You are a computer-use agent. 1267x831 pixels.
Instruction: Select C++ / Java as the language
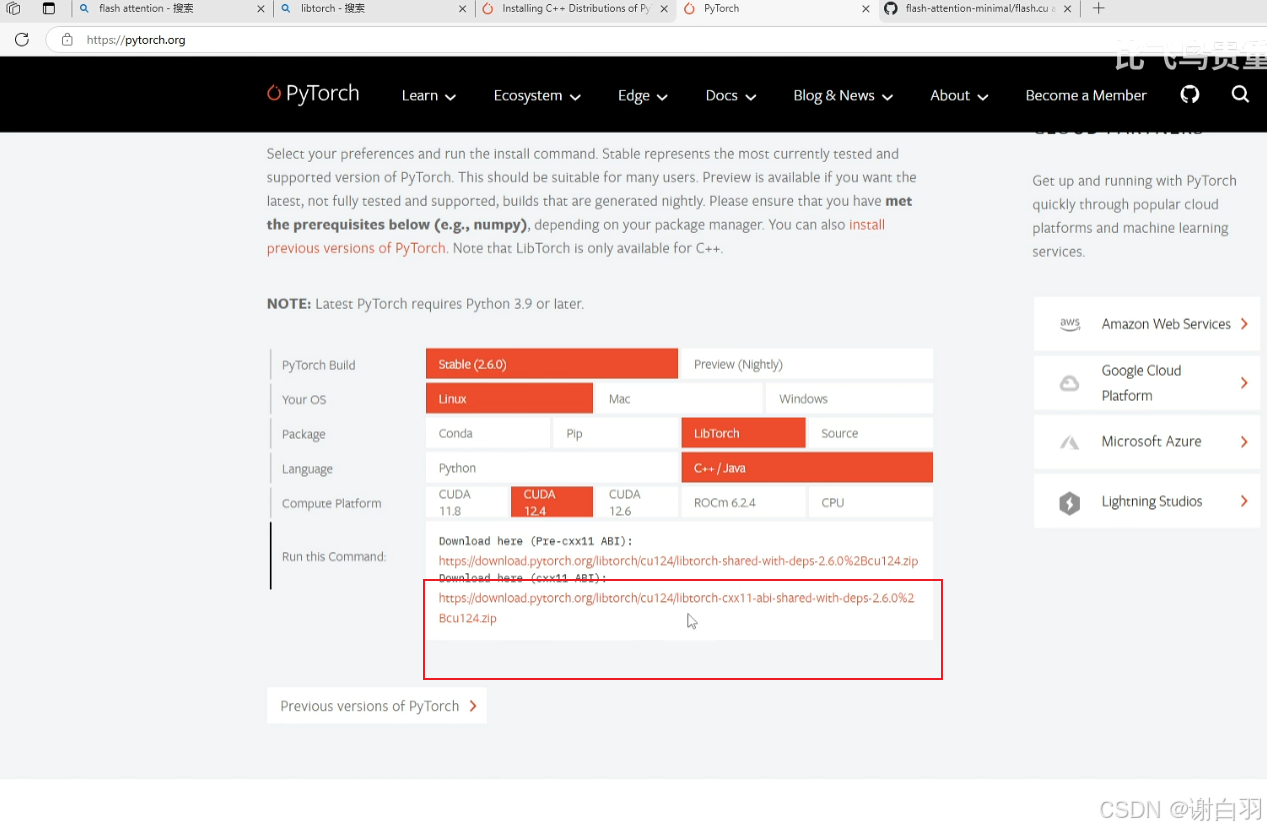(806, 467)
